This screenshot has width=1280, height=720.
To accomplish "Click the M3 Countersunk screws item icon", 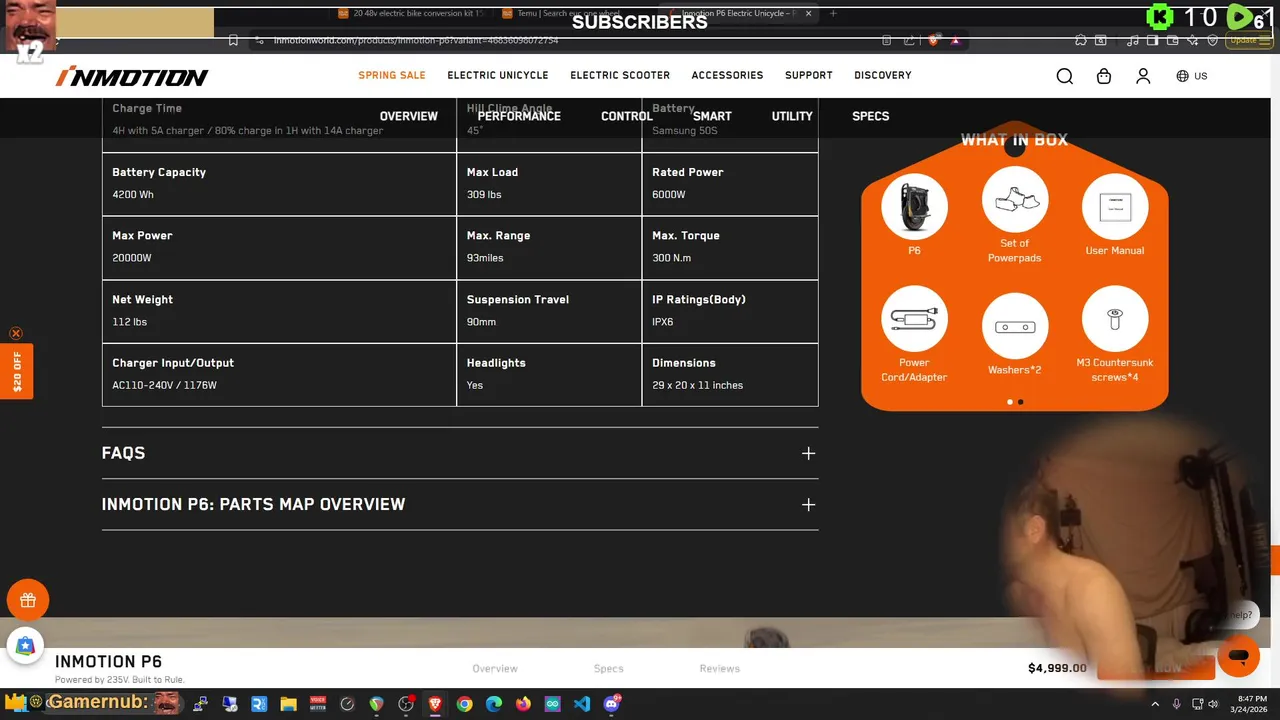I will 1115,319.
